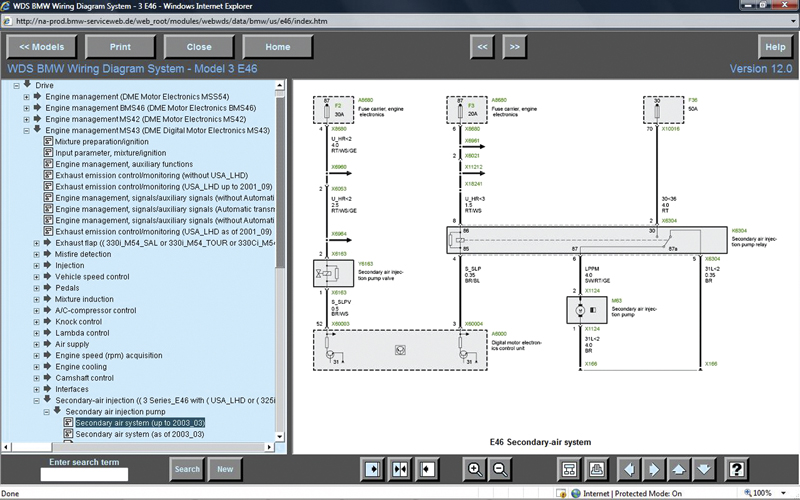Click the print diagram icon in bottom toolbar
This screenshot has height=500, width=800.
click(595, 469)
